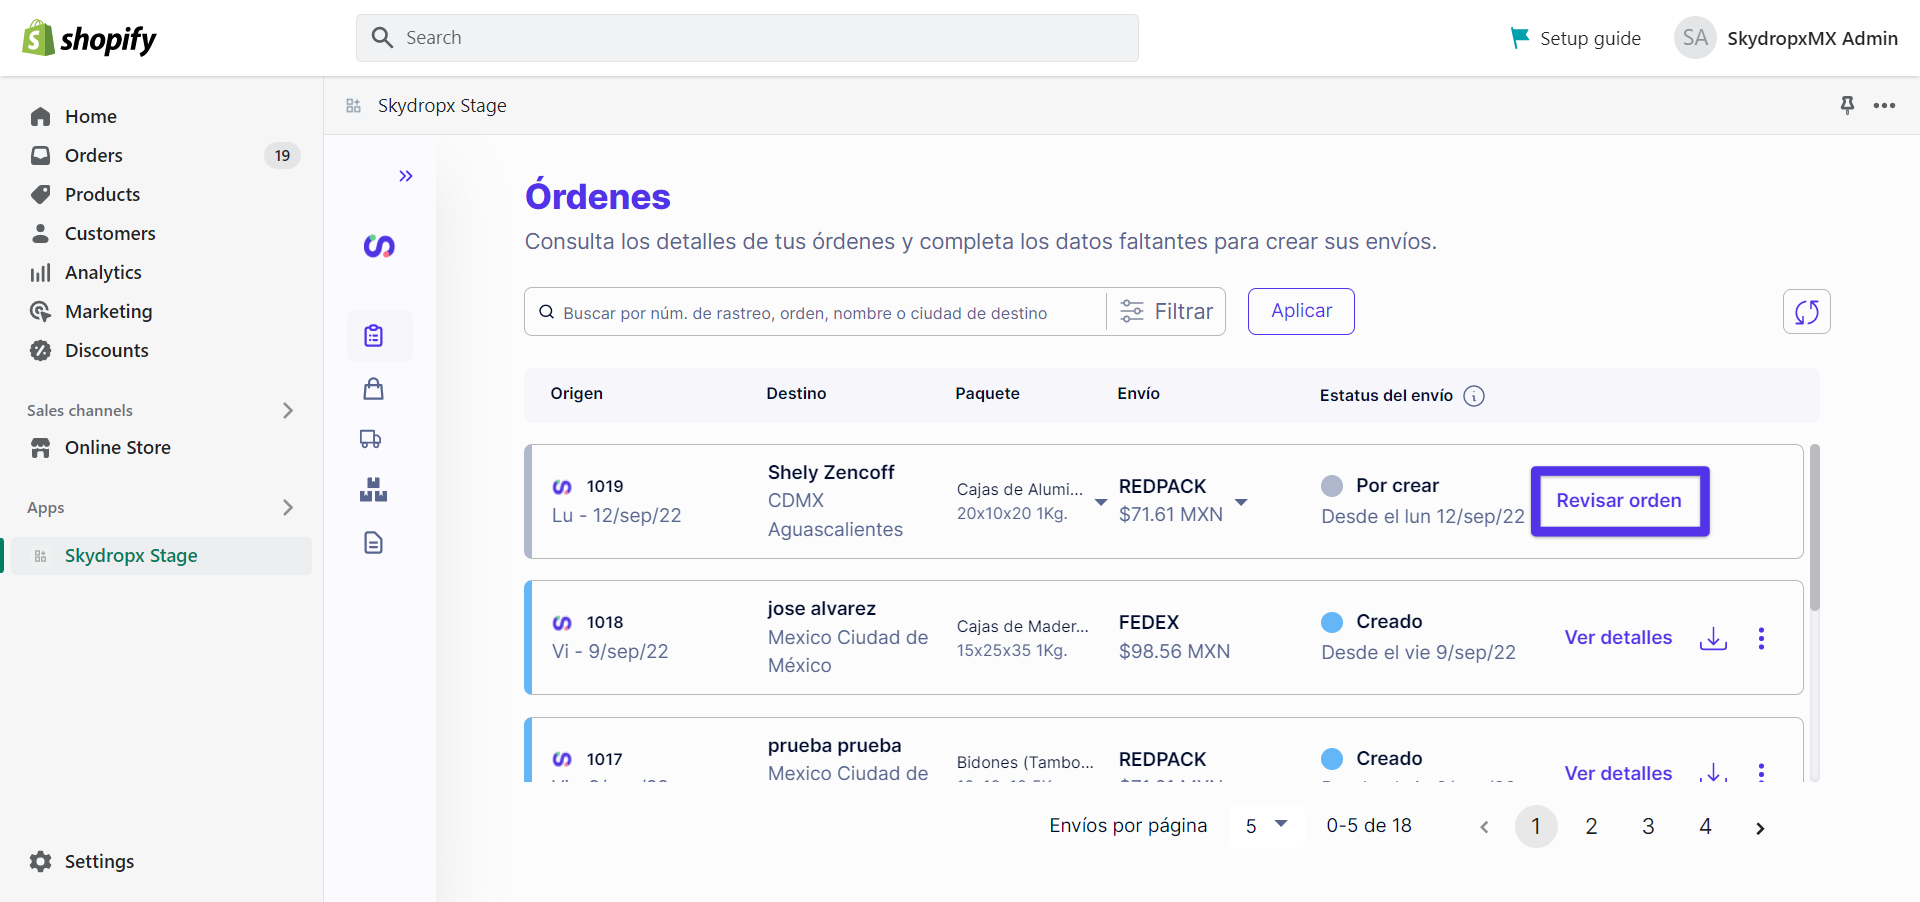Click the Shopify logo
Image resolution: width=1920 pixels, height=902 pixels.
coord(89,38)
